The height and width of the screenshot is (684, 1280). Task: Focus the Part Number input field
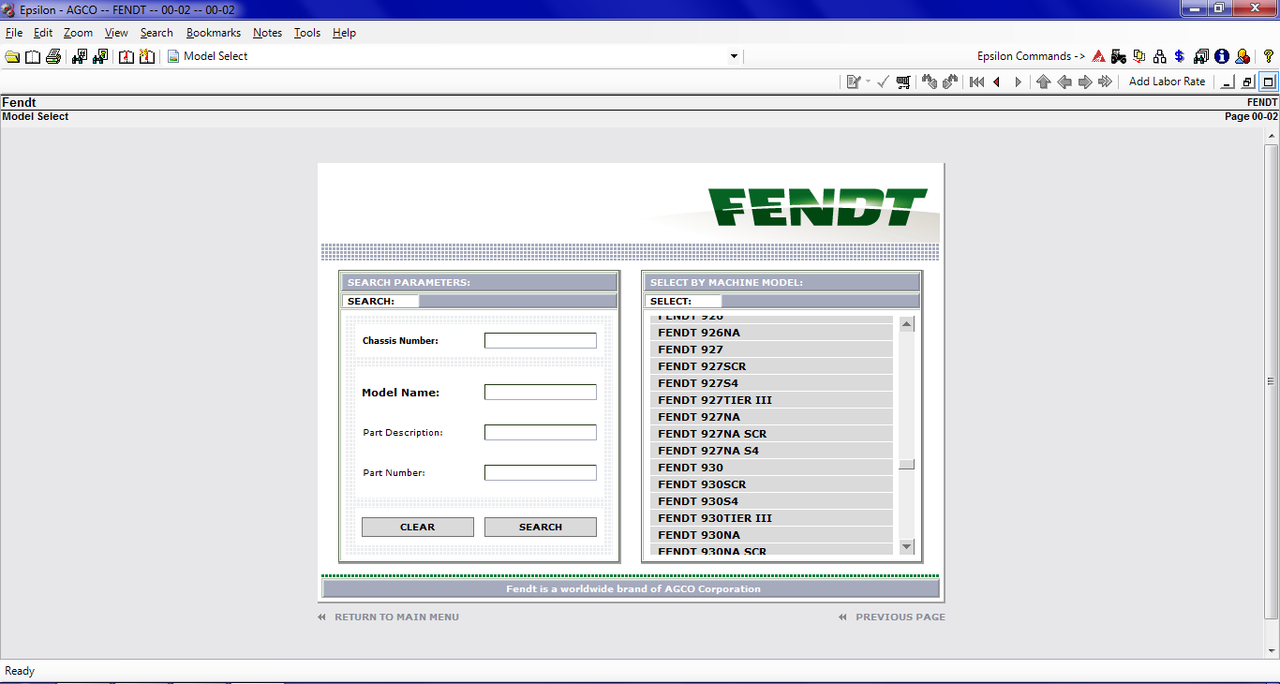541,473
